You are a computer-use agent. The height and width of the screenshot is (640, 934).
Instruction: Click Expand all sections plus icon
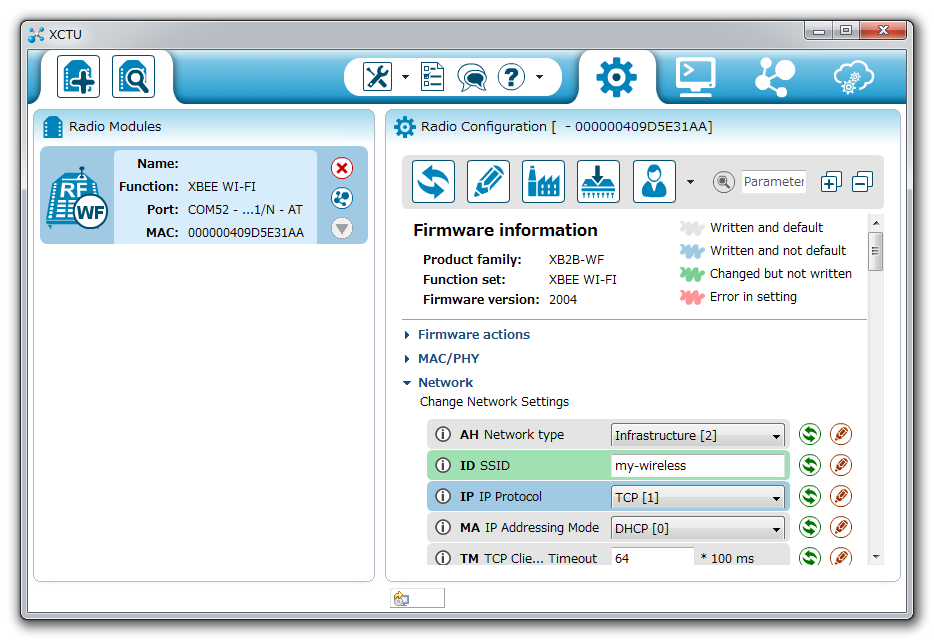point(831,182)
